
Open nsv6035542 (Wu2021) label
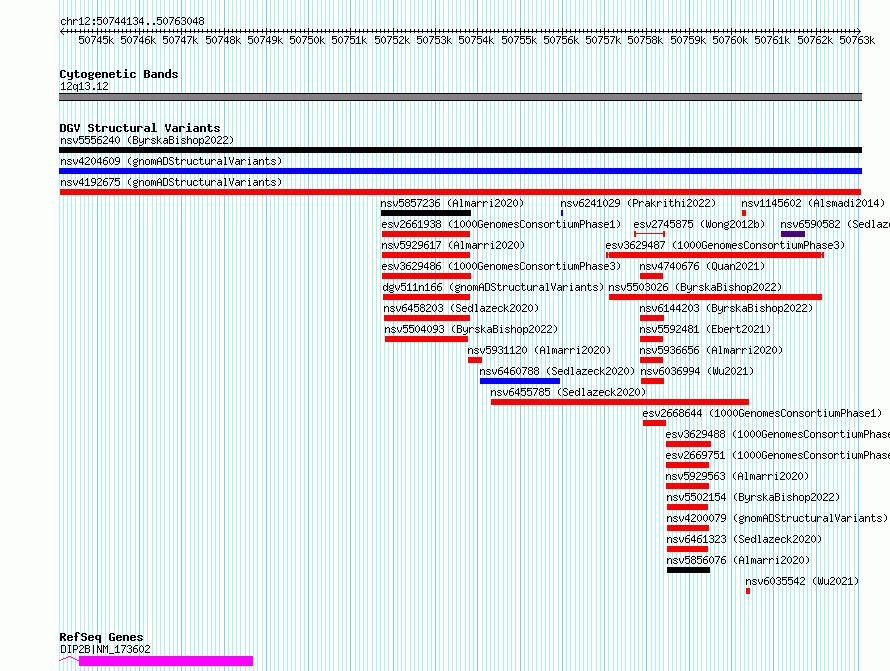pos(802,581)
